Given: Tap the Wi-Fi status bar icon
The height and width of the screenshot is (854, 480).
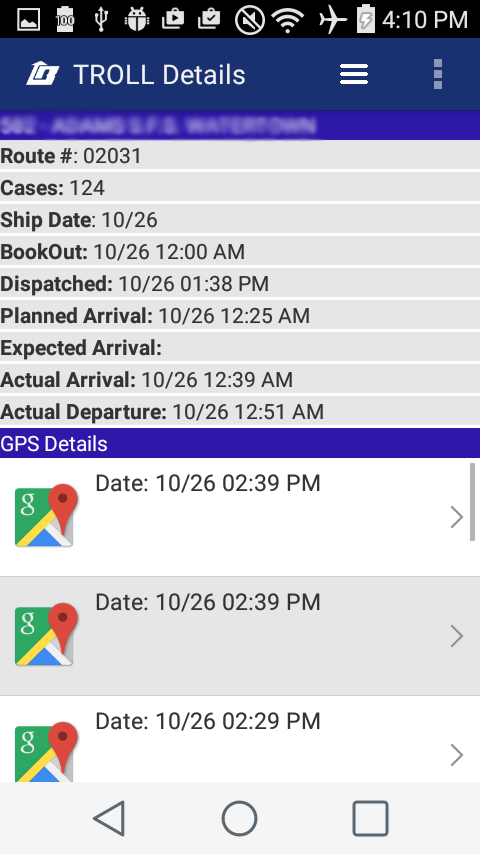Looking at the screenshot, I should click(288, 20).
